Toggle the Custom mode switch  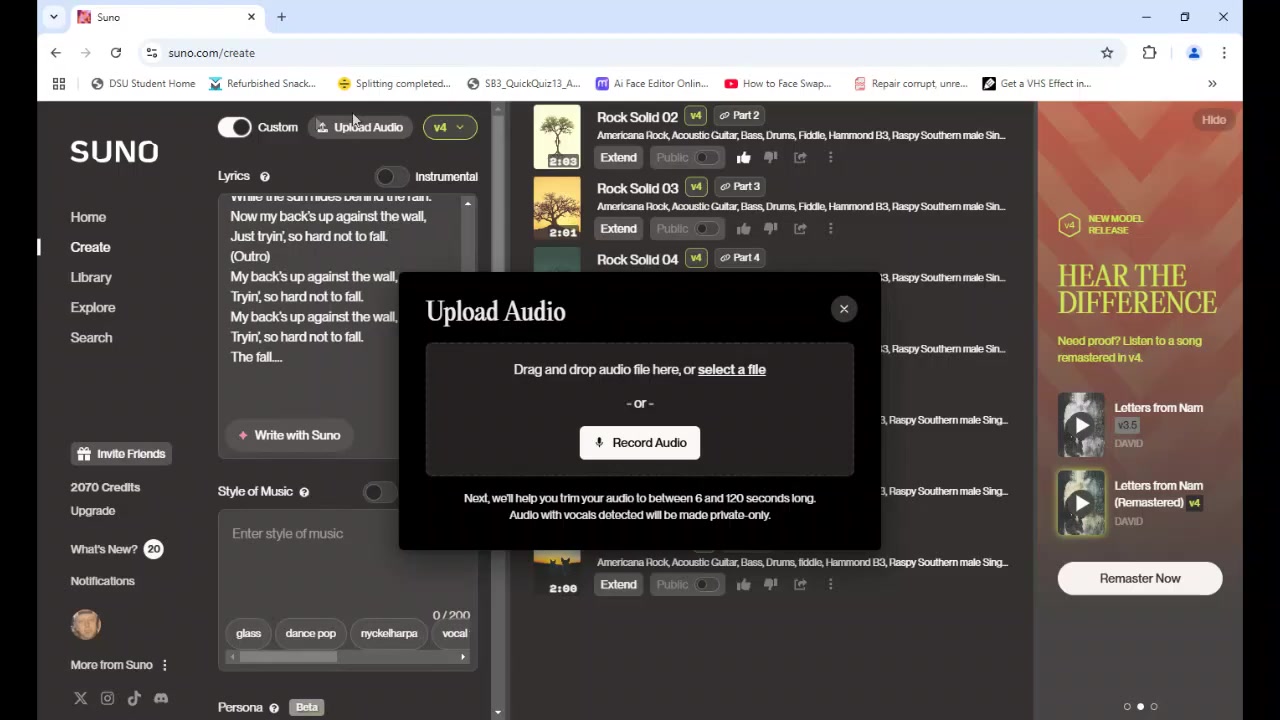pos(235,127)
